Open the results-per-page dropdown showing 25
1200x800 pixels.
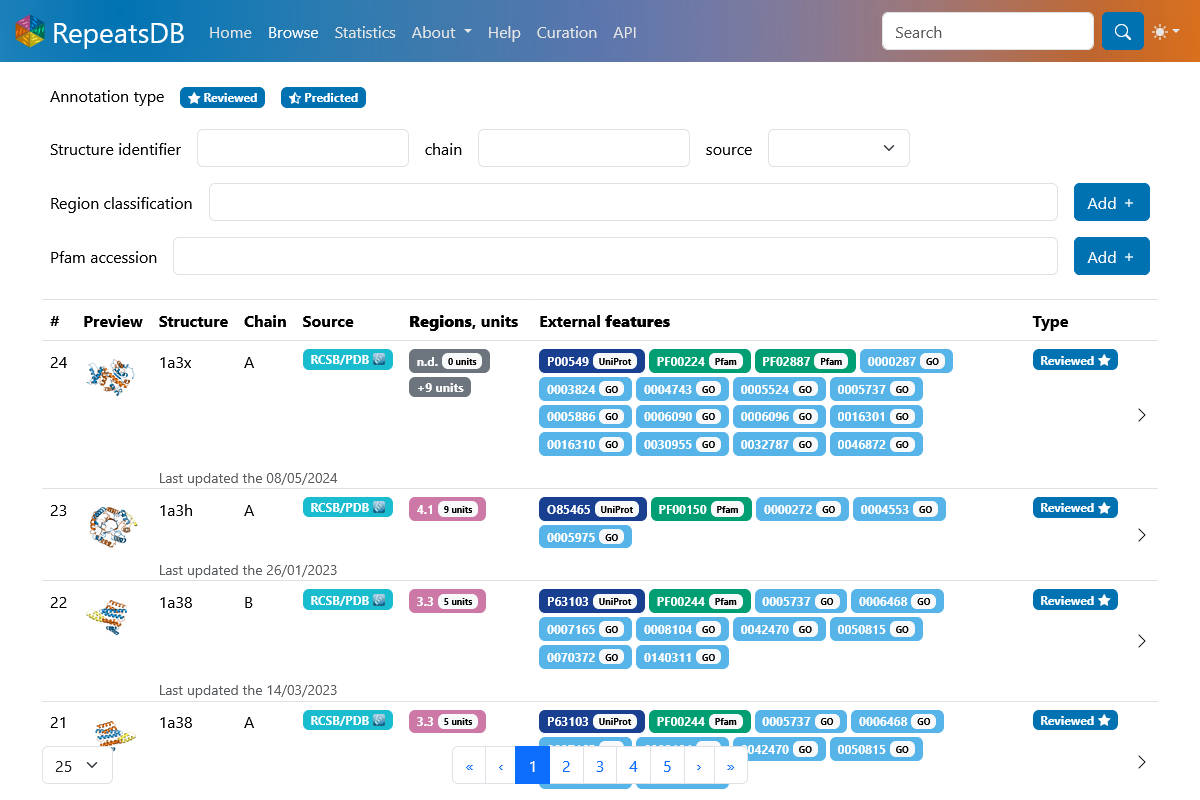pos(77,765)
